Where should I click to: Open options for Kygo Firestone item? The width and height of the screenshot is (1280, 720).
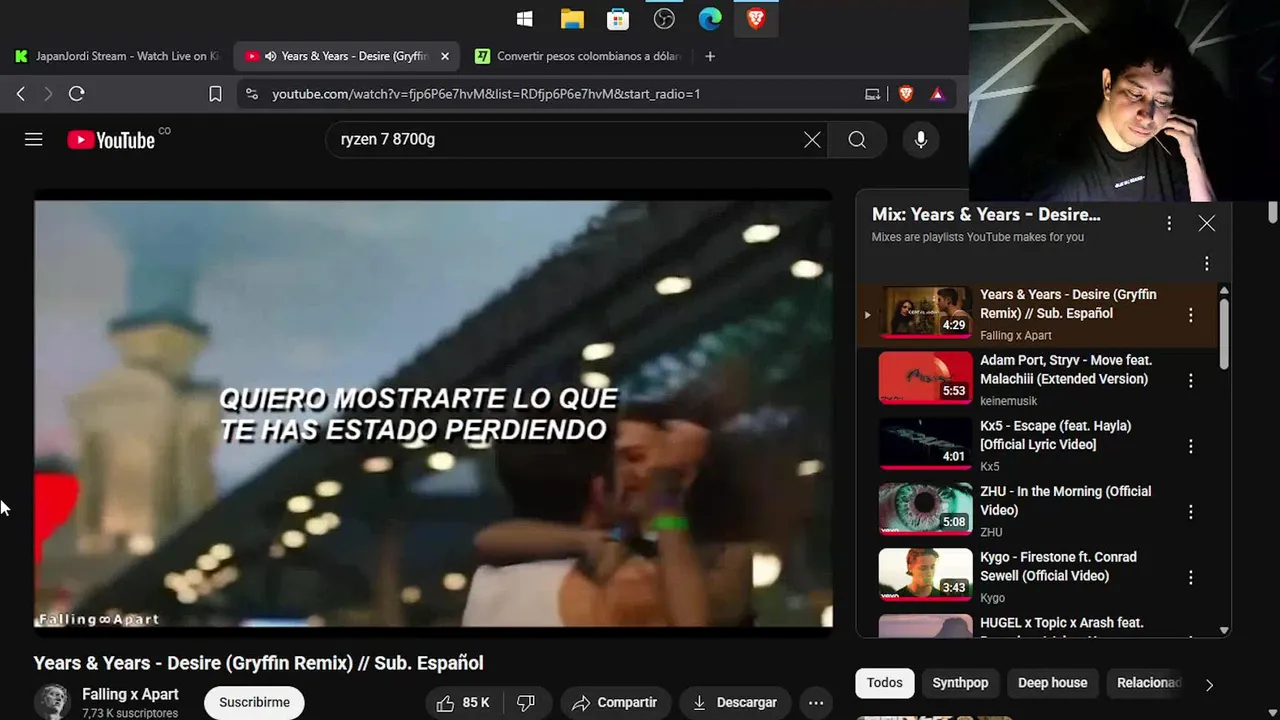pyautogui.click(x=1190, y=577)
